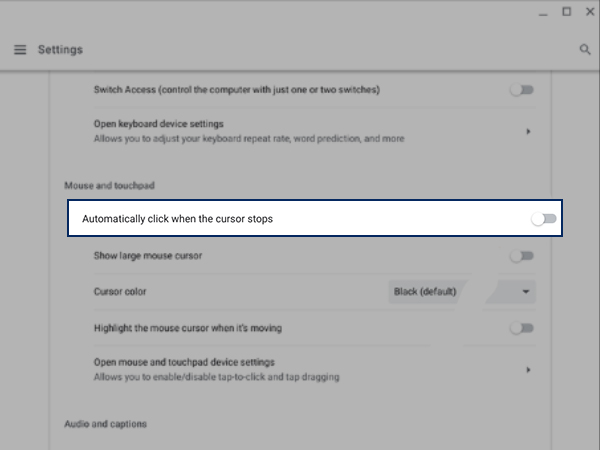Open the Cursor color dropdown
The image size is (600, 450).
coord(461,292)
